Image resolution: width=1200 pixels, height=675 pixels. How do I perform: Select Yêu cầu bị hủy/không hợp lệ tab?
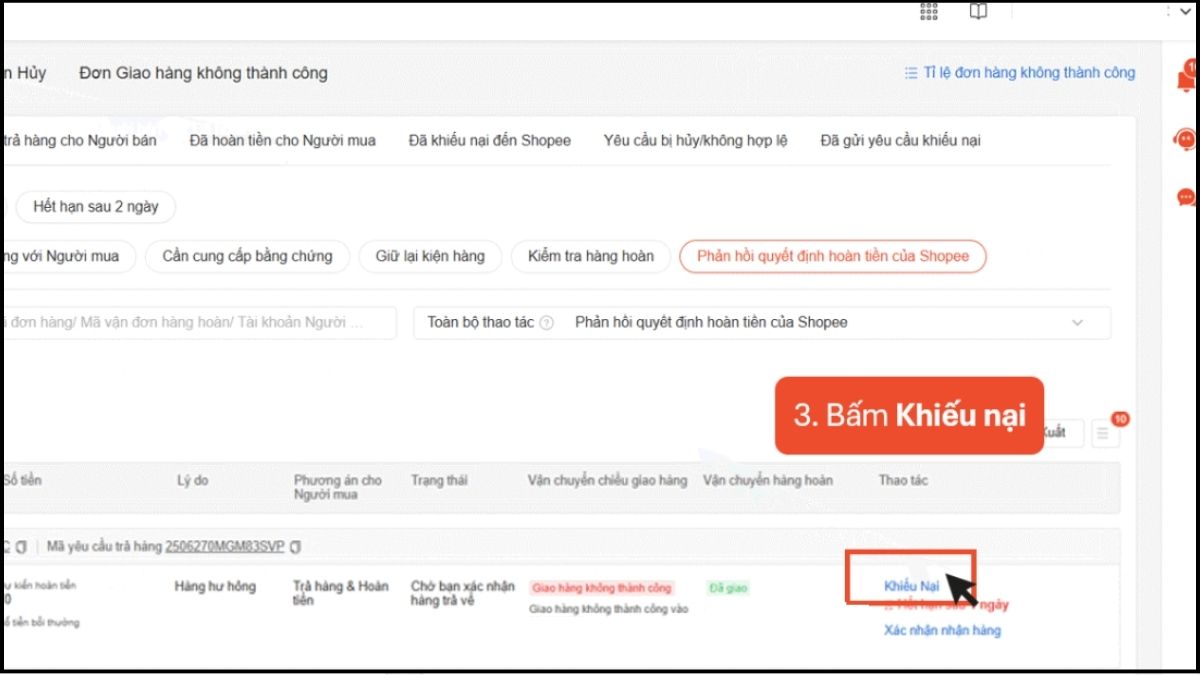[x=696, y=141]
